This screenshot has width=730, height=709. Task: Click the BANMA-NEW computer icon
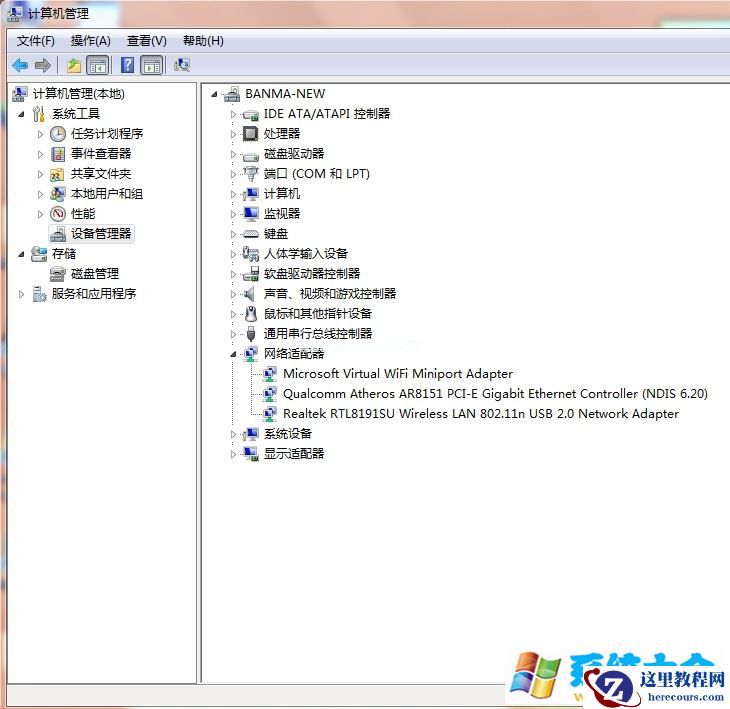[232, 94]
